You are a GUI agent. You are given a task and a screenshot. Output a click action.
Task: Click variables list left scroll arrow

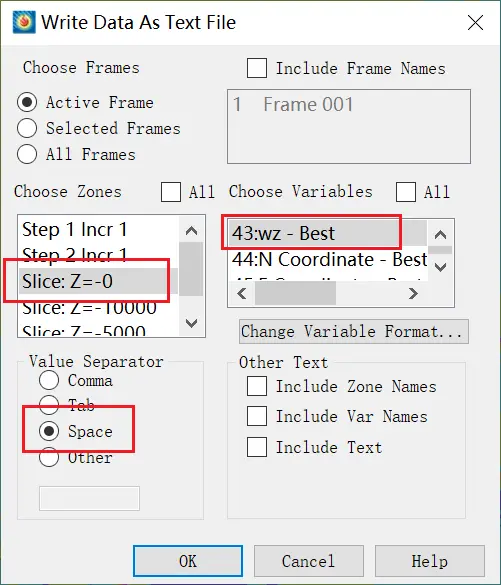[x=242, y=294]
